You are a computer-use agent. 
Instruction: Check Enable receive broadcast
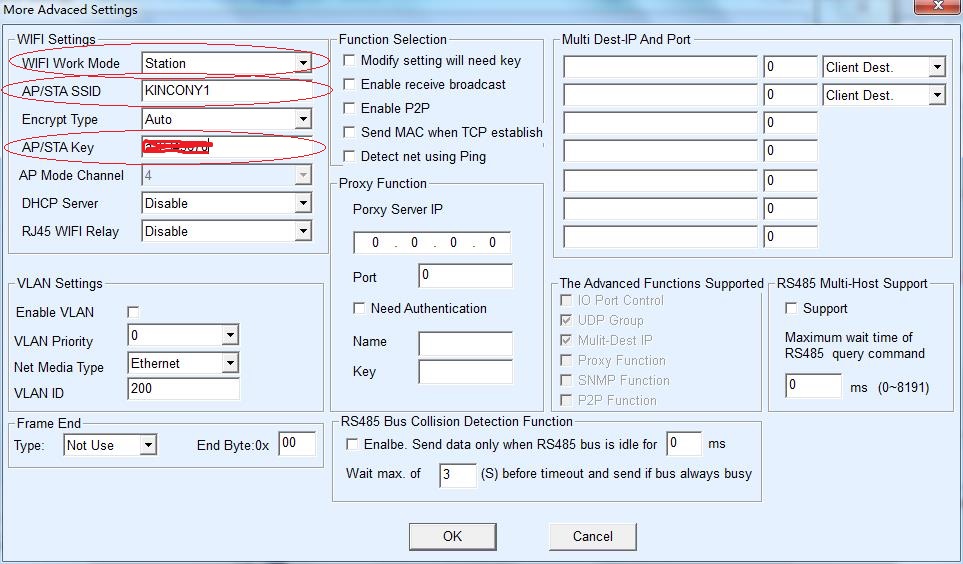pyautogui.click(x=350, y=85)
